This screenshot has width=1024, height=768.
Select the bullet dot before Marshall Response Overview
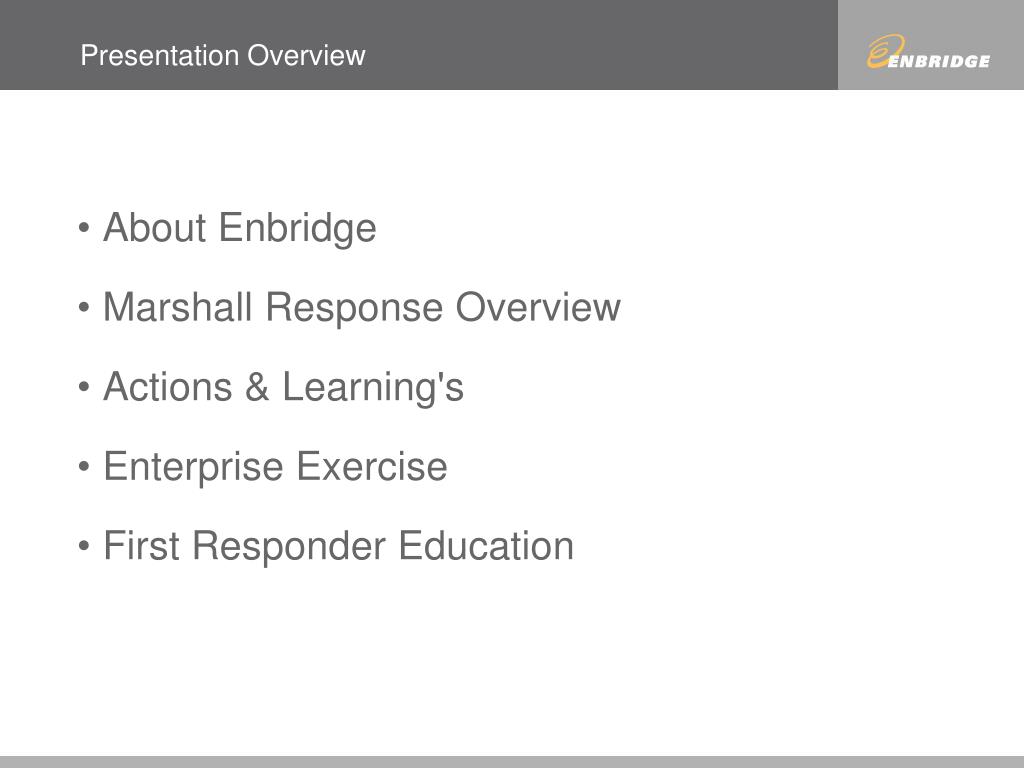(84, 308)
